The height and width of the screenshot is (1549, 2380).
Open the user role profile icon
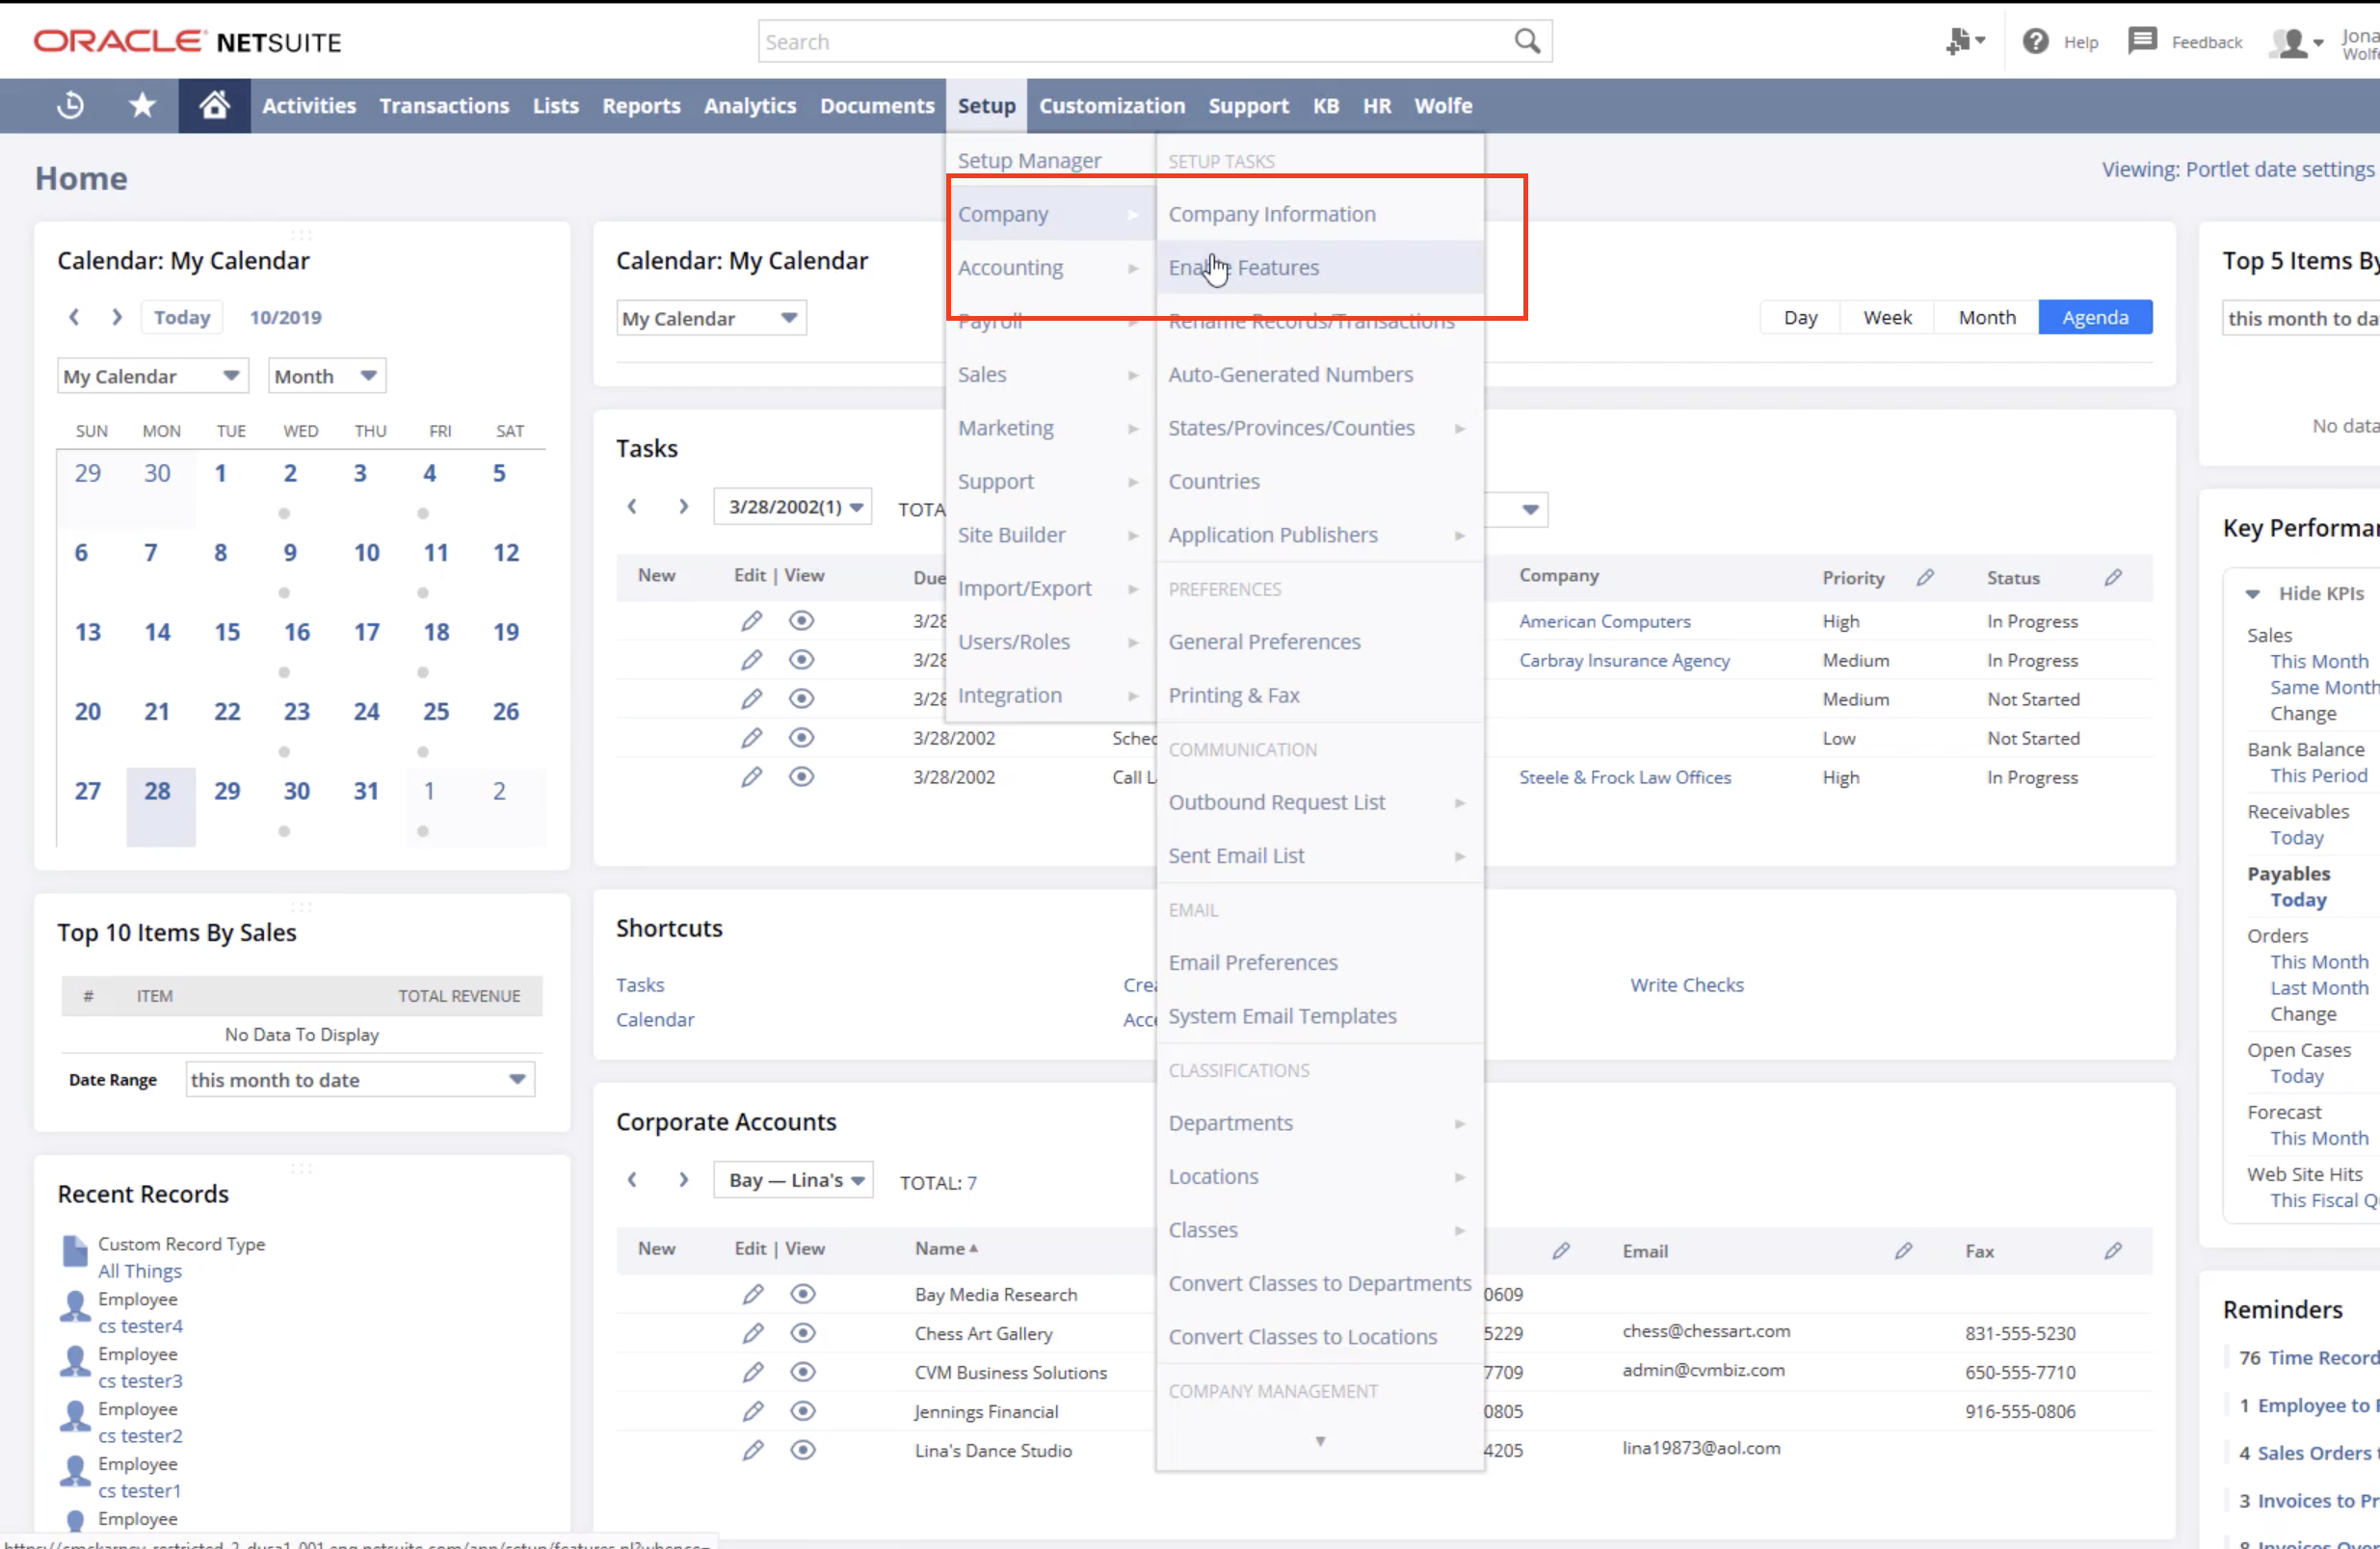[x=2288, y=43]
